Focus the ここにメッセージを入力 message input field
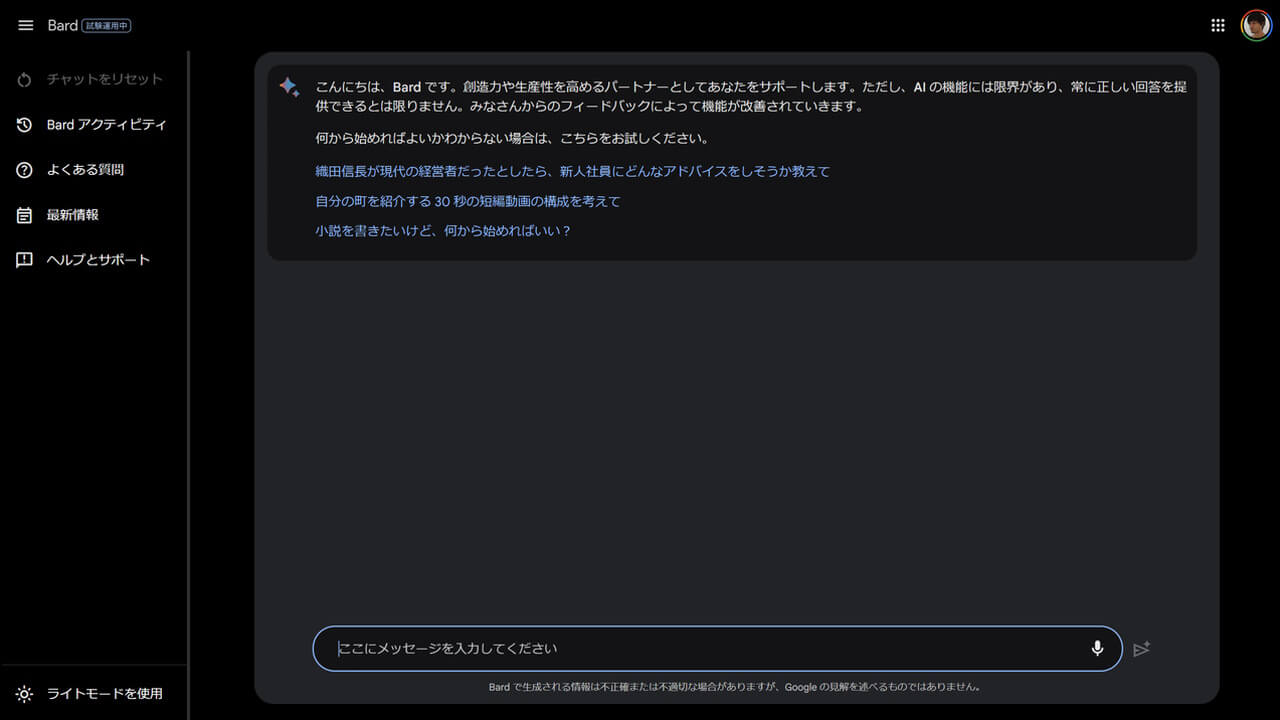The image size is (1280, 720). [x=700, y=649]
